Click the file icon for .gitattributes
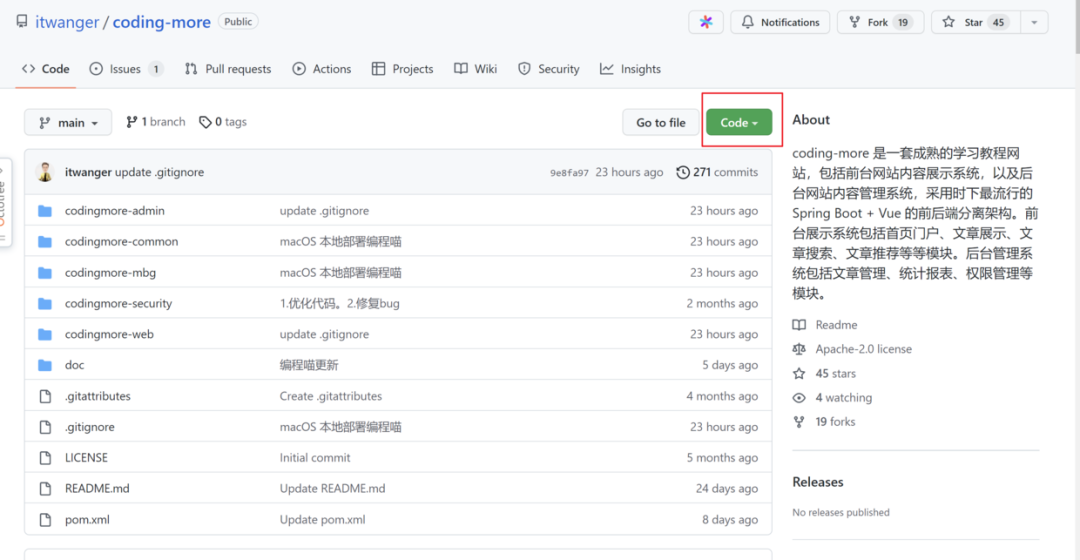Screen dimensions: 1080x560 tap(45, 396)
